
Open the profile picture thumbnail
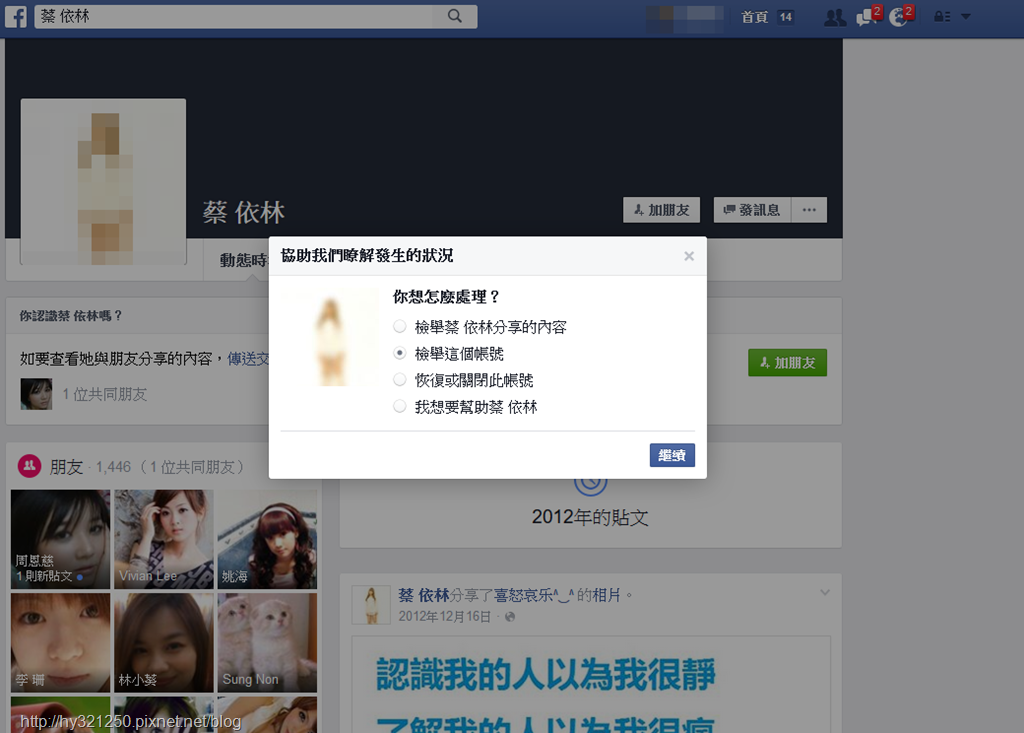[103, 182]
